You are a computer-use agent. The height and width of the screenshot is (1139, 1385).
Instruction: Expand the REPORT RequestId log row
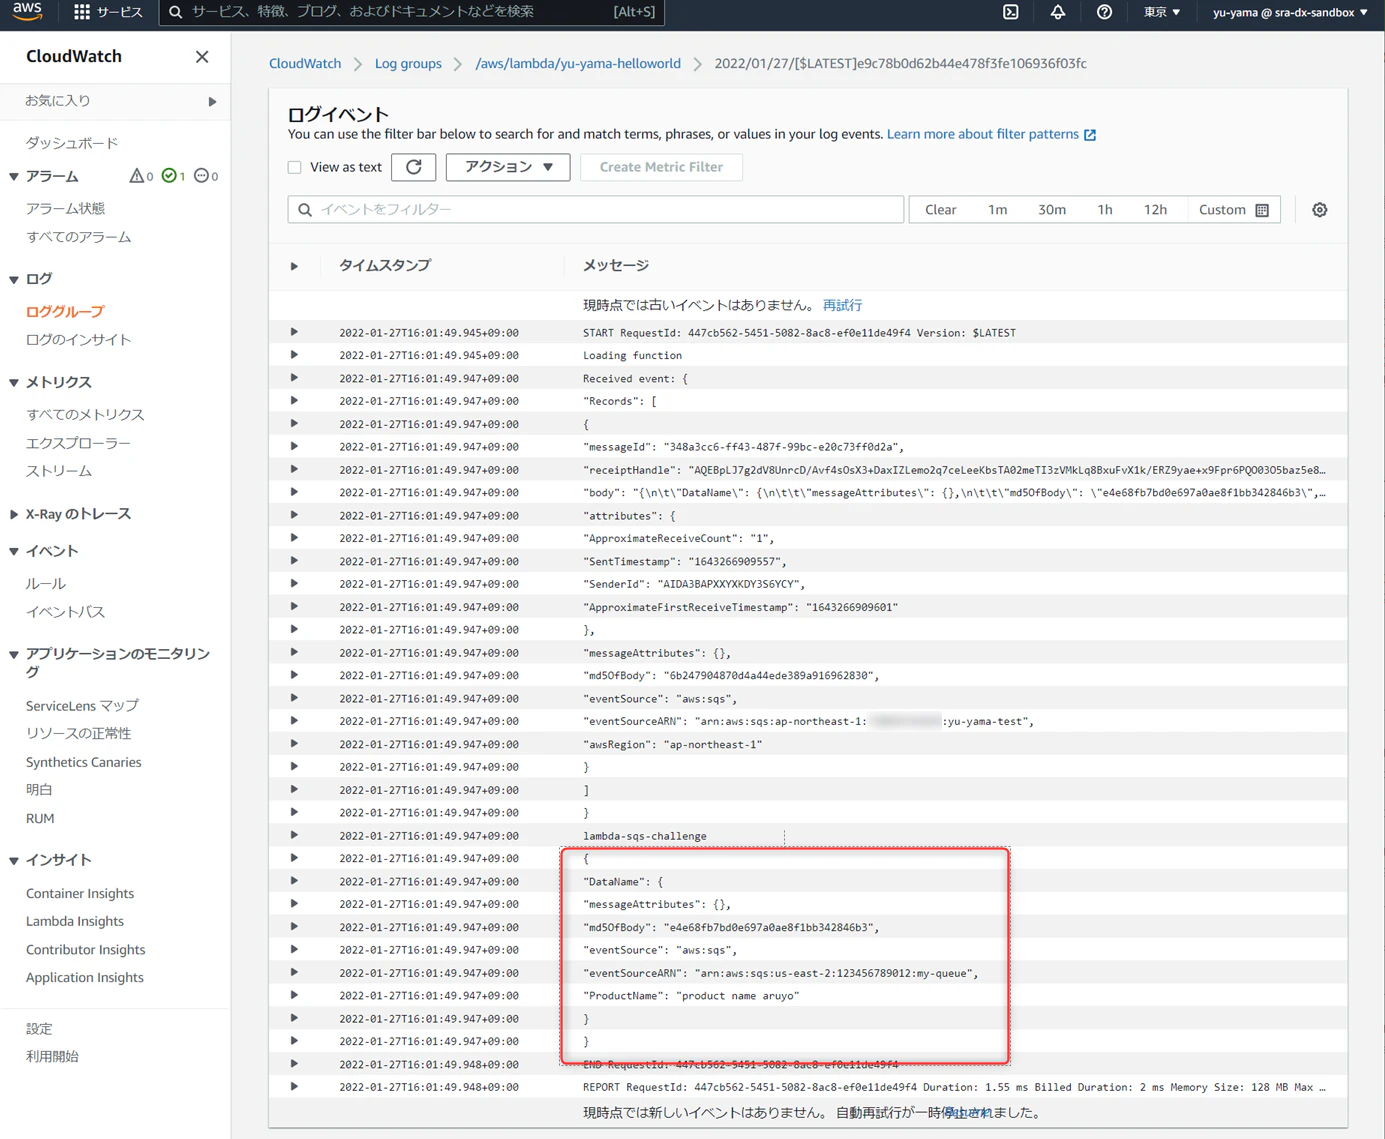(x=294, y=1086)
